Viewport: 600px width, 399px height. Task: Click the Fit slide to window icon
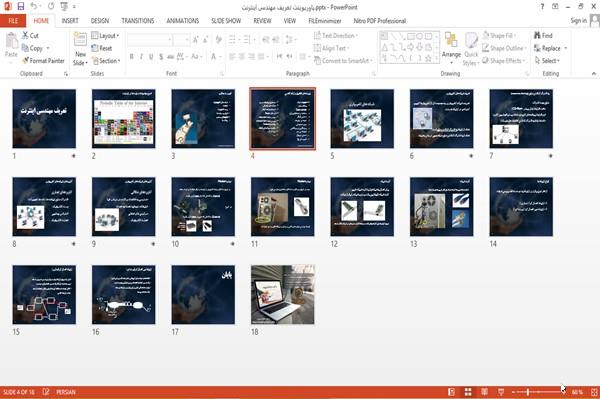point(594,392)
